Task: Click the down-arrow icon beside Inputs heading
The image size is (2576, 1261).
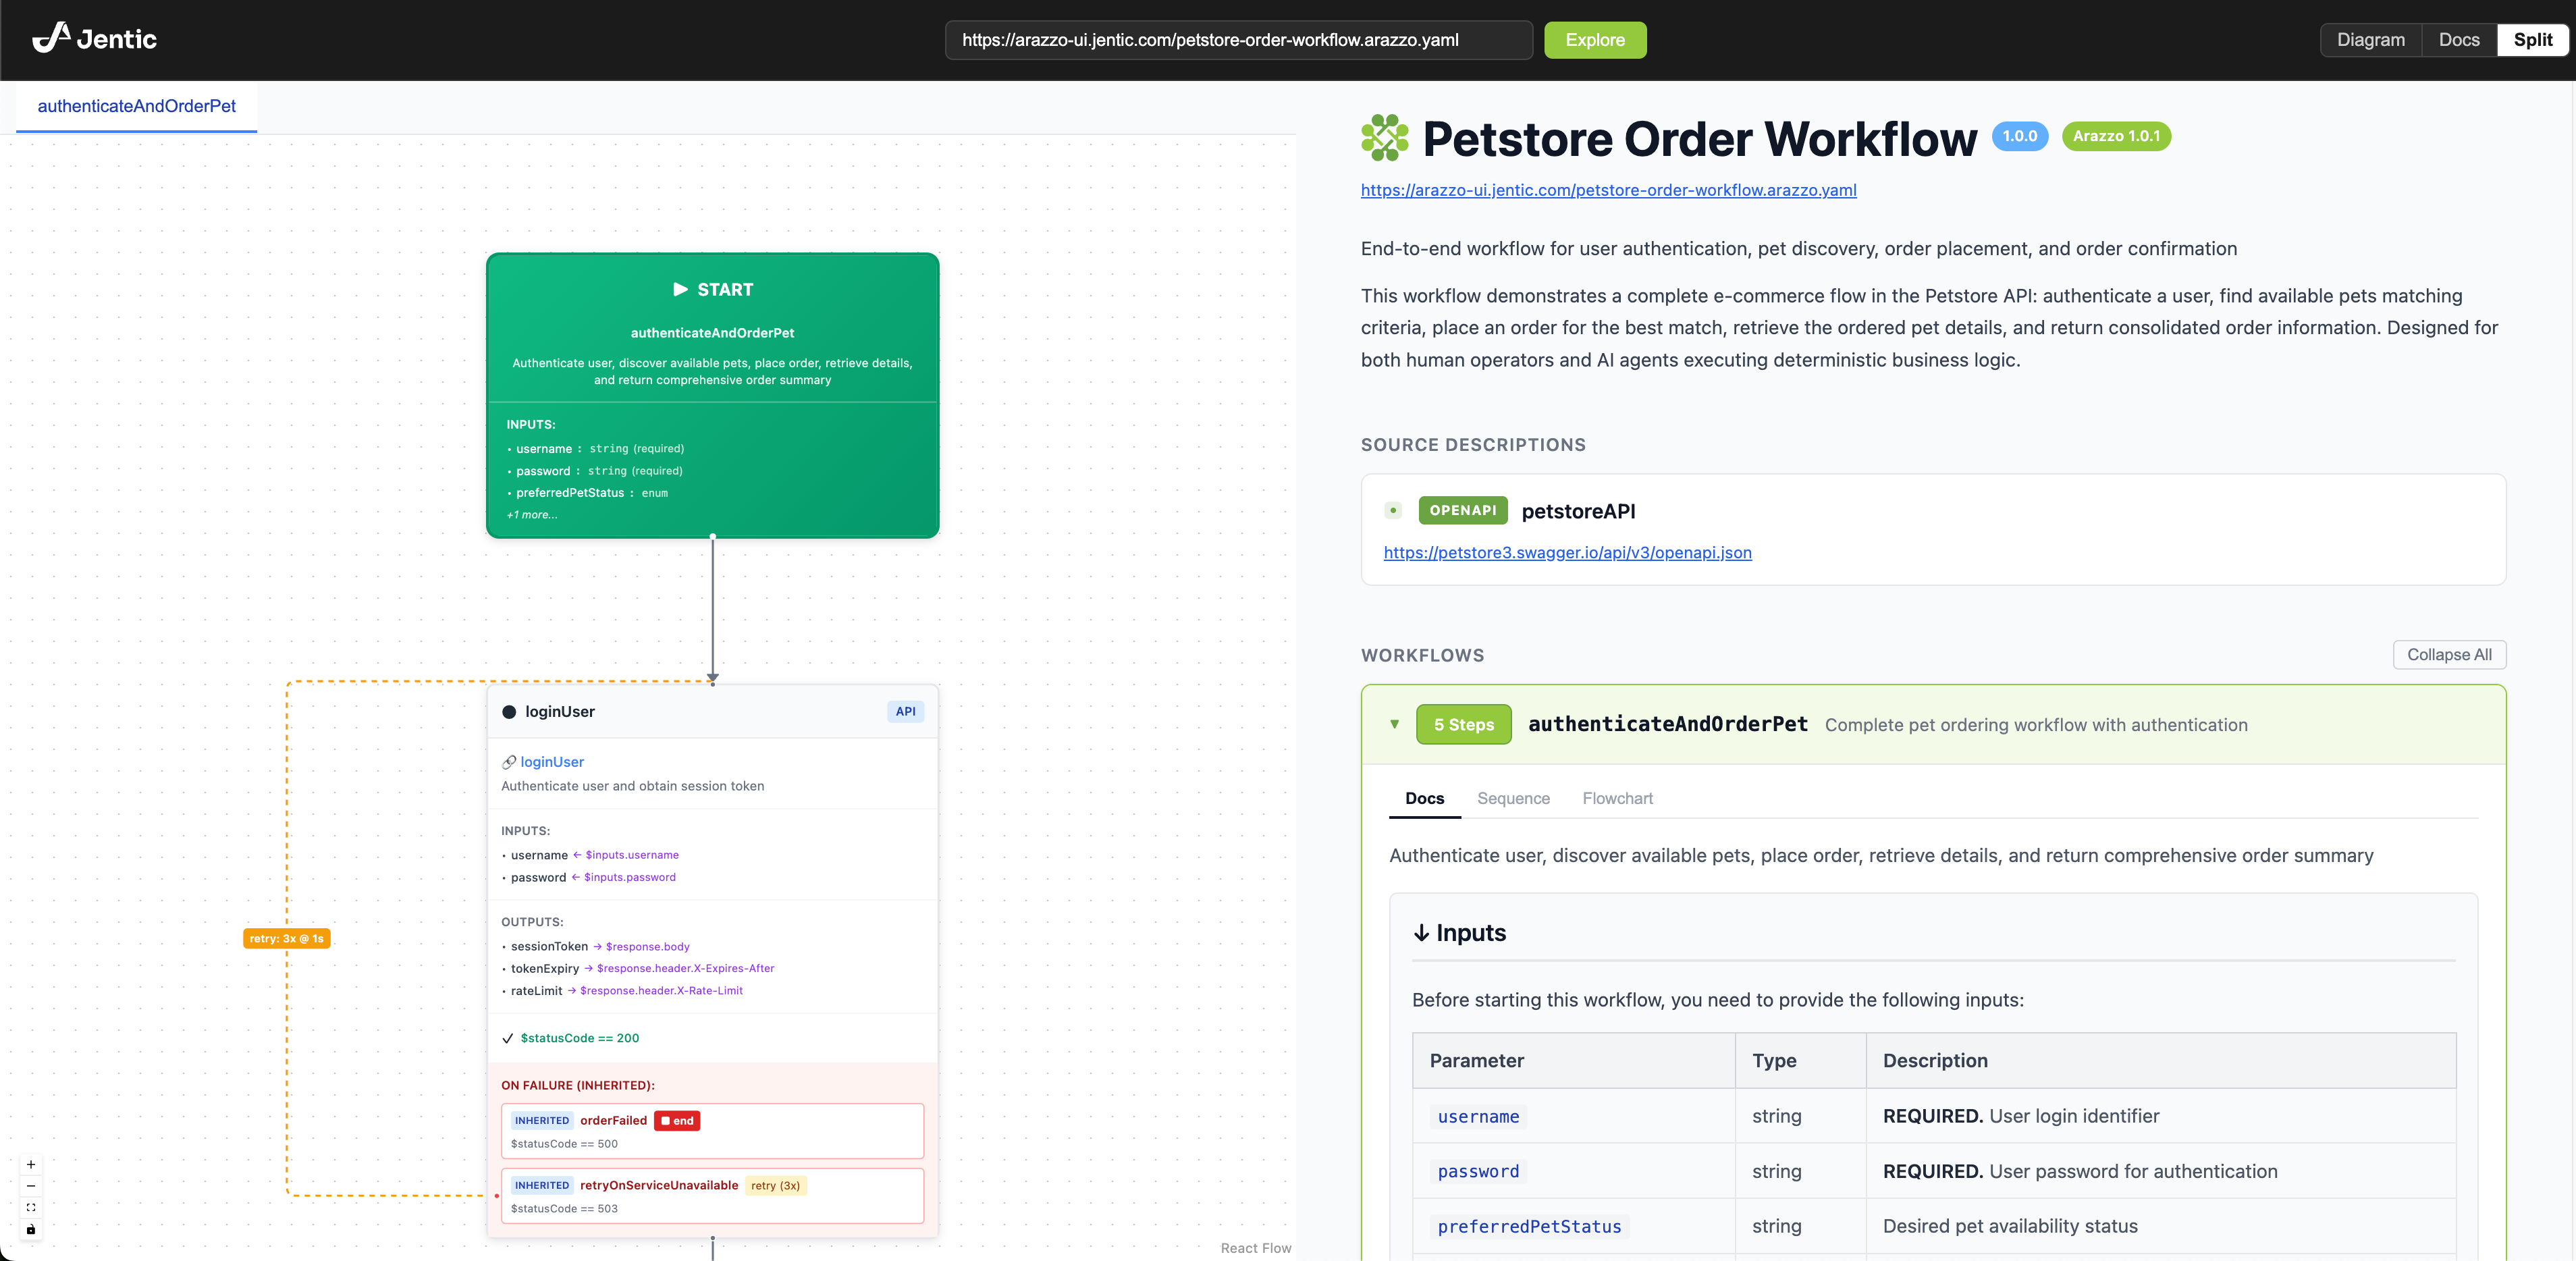Action: click(1421, 934)
